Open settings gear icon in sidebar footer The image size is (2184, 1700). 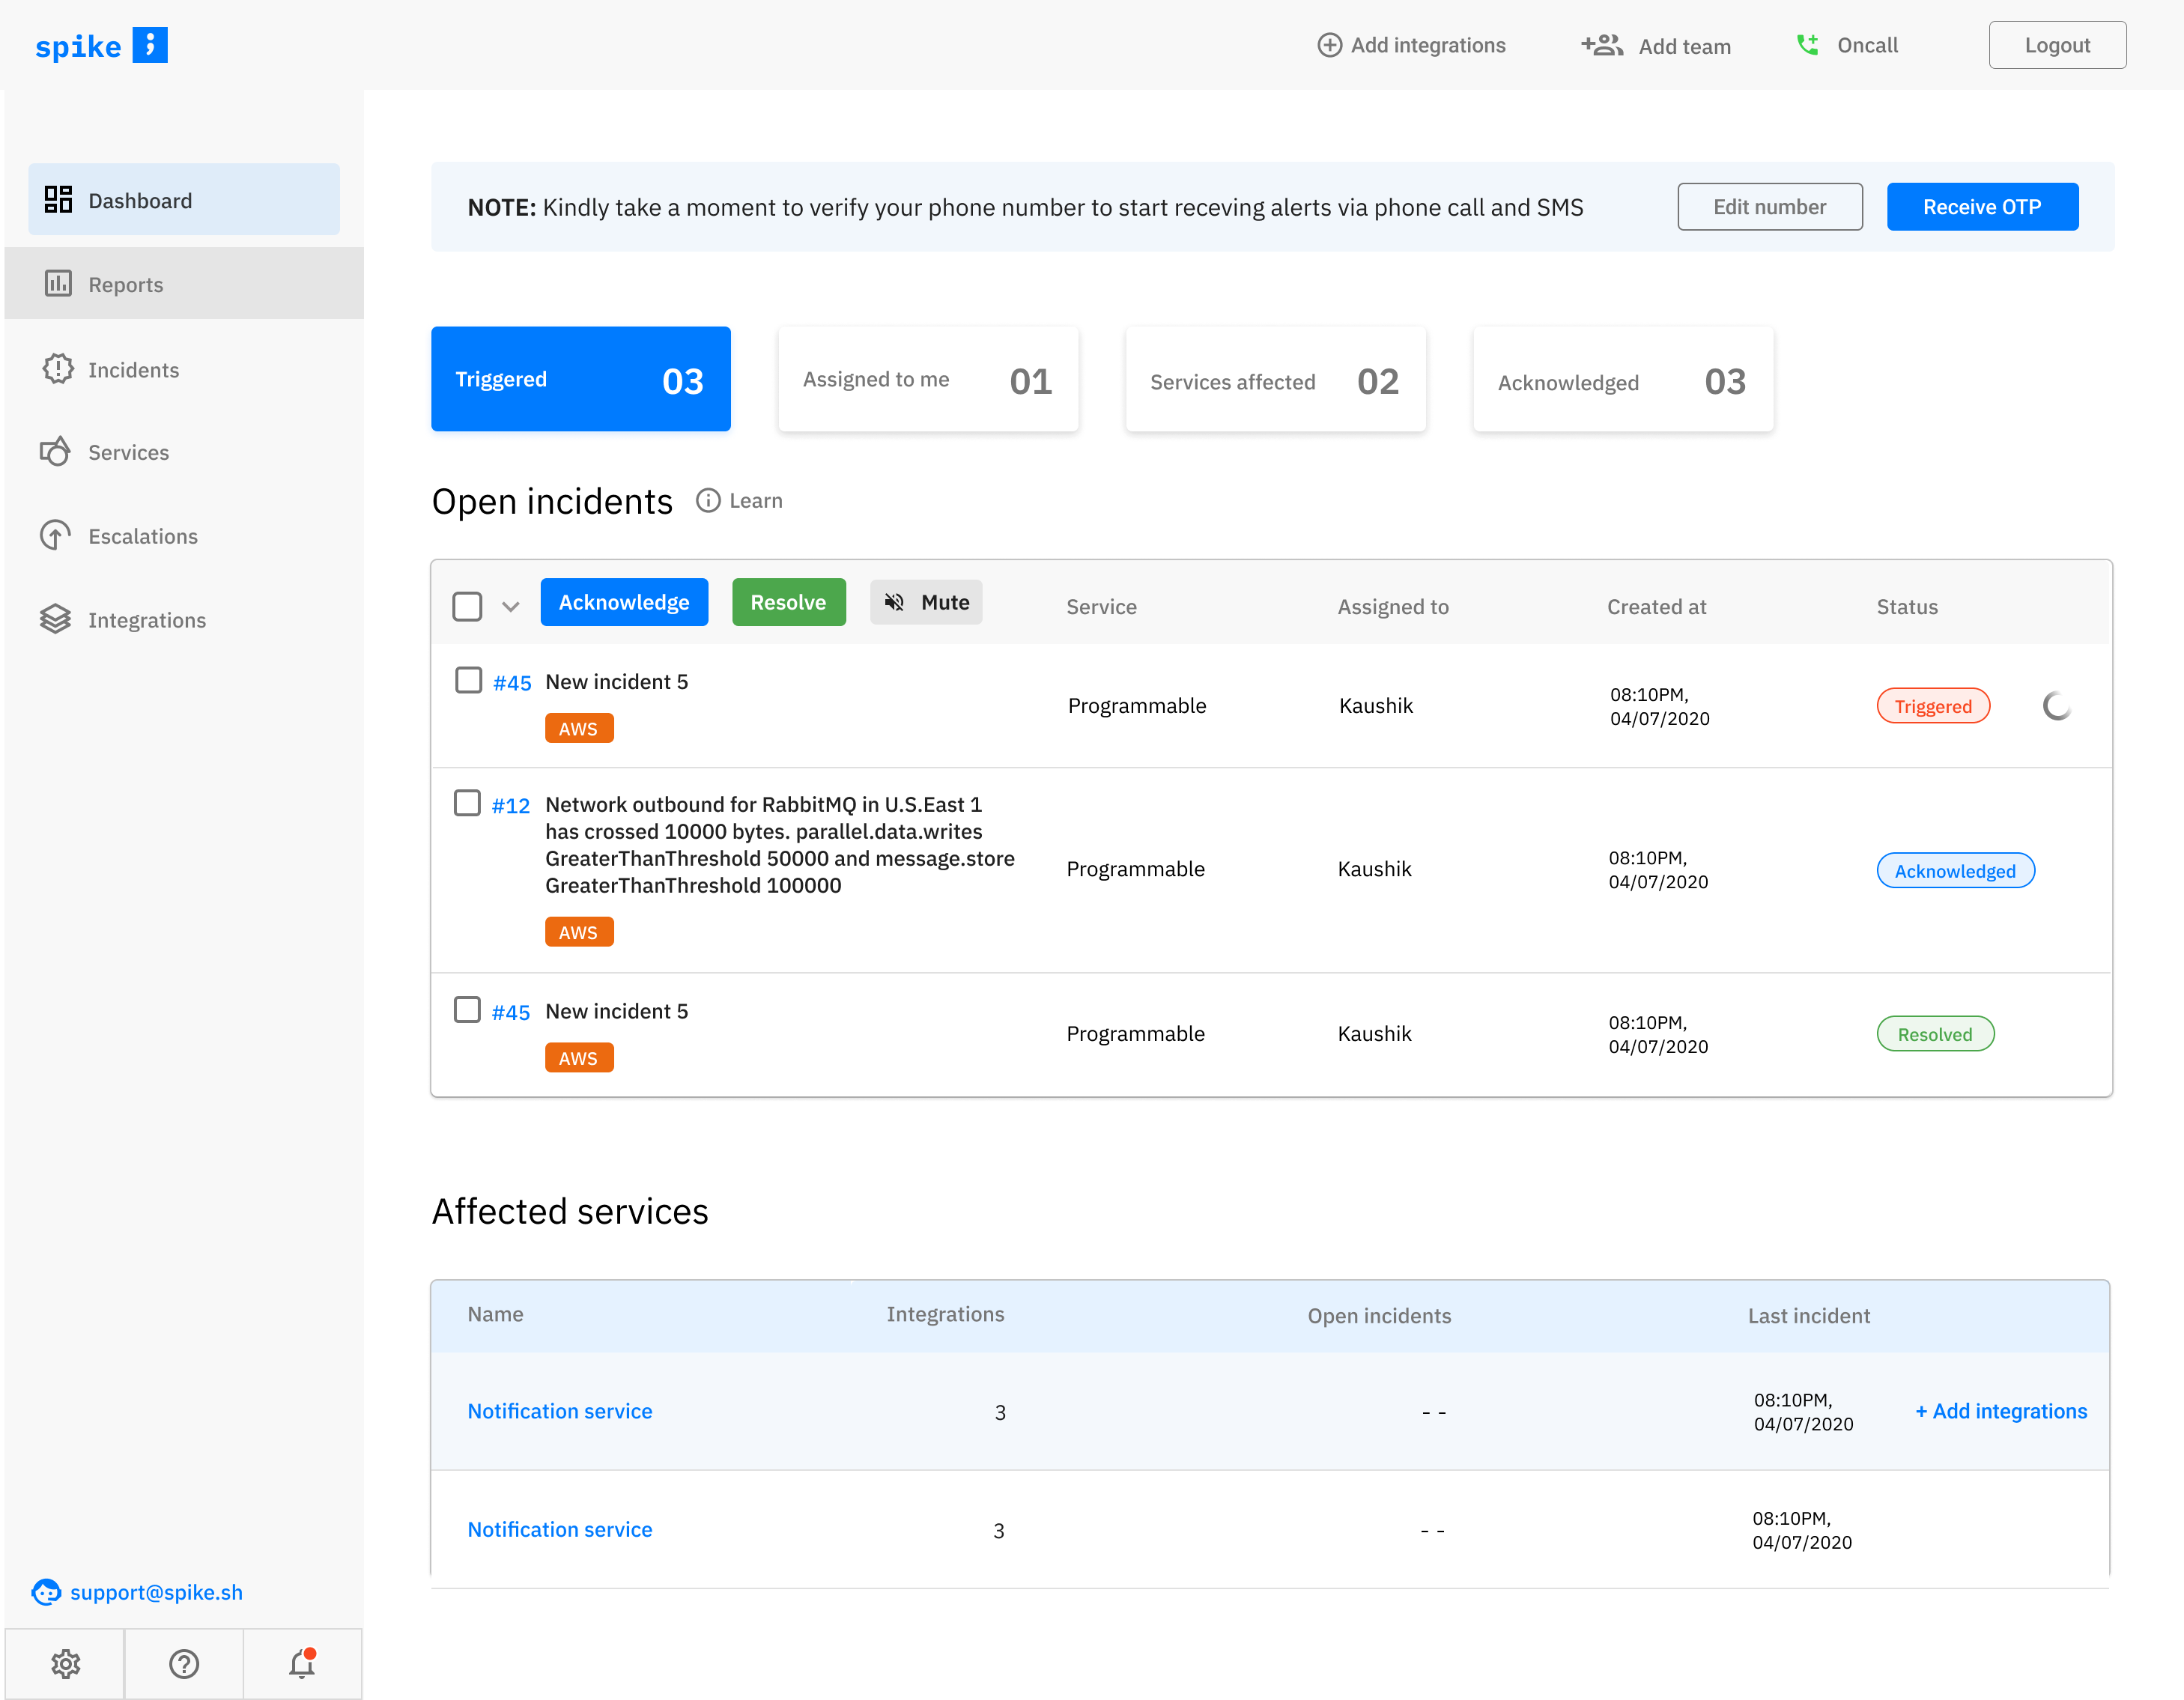point(65,1664)
